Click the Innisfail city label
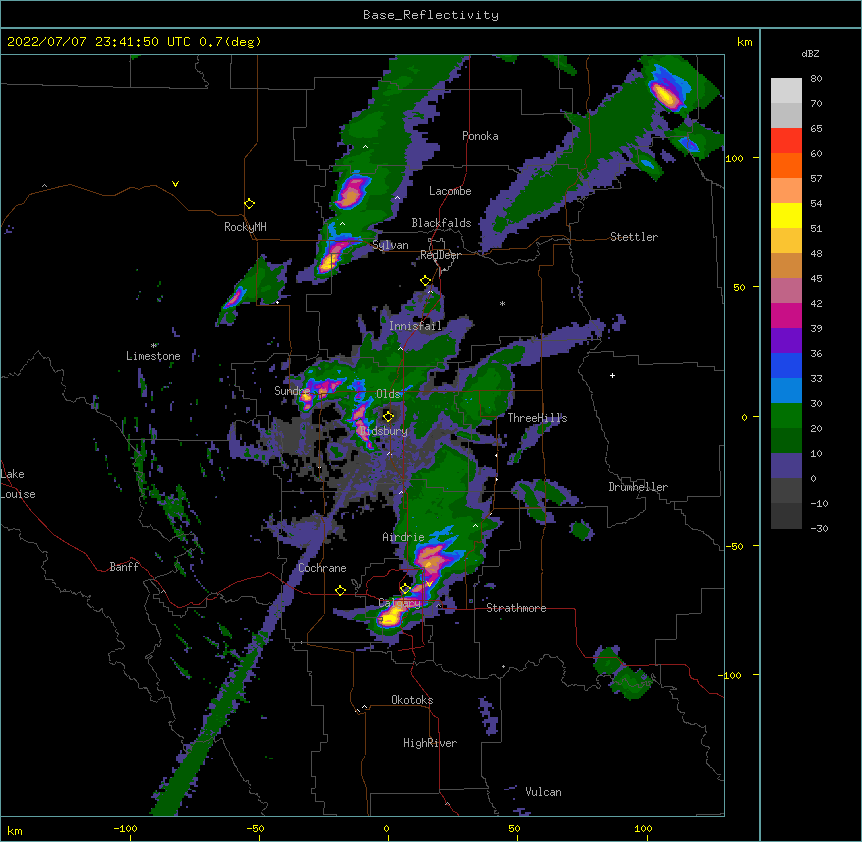This screenshot has height=842, width=862. pos(415,326)
